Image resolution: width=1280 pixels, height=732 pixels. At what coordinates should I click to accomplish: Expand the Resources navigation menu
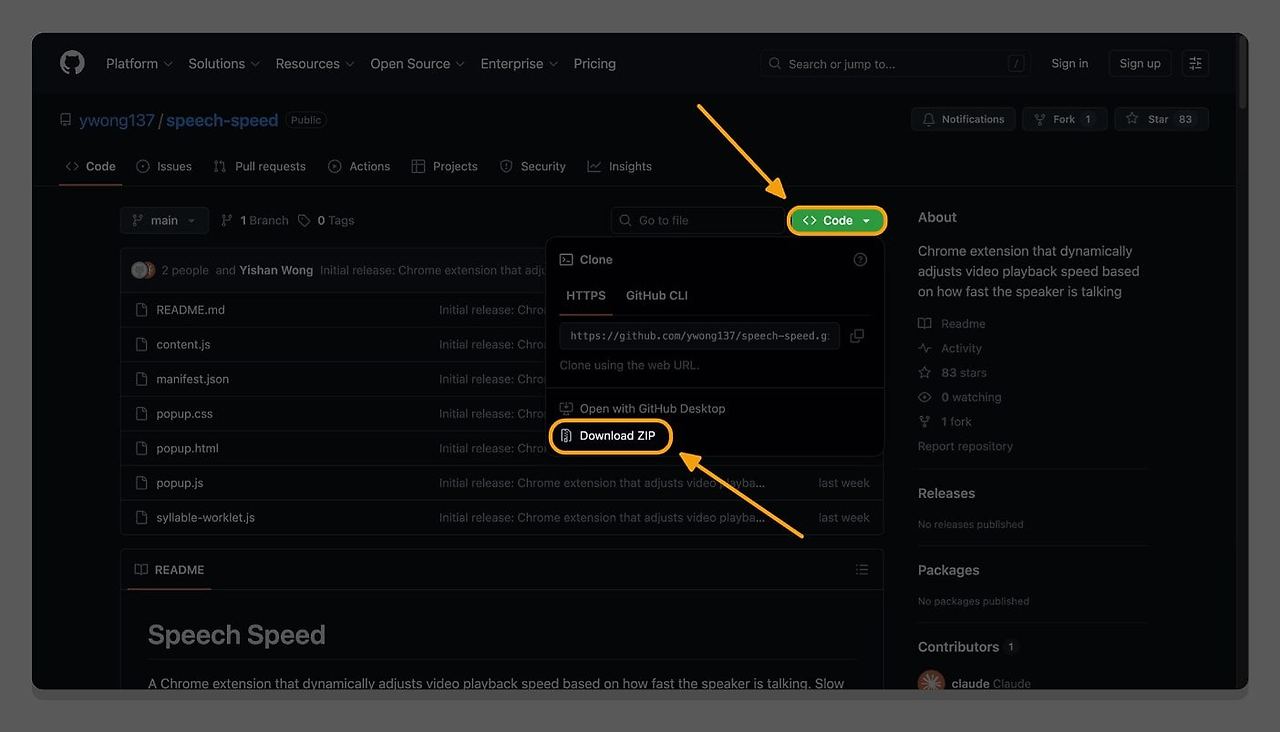(315, 63)
